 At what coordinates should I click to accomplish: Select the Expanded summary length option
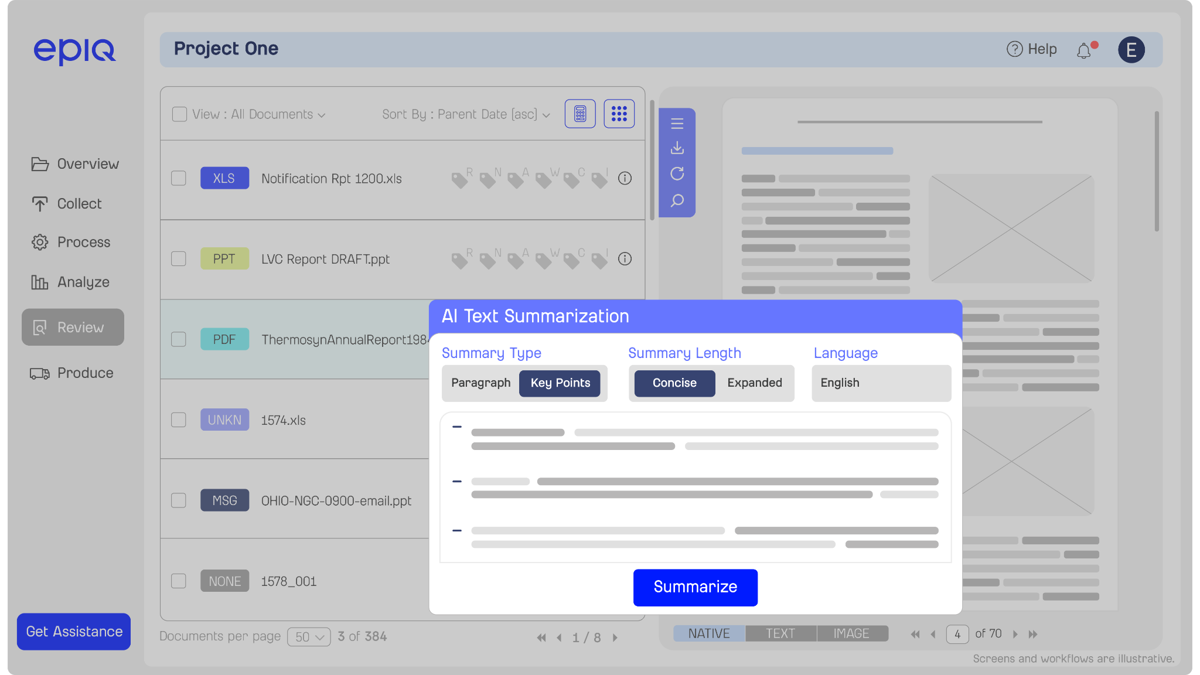[755, 383]
